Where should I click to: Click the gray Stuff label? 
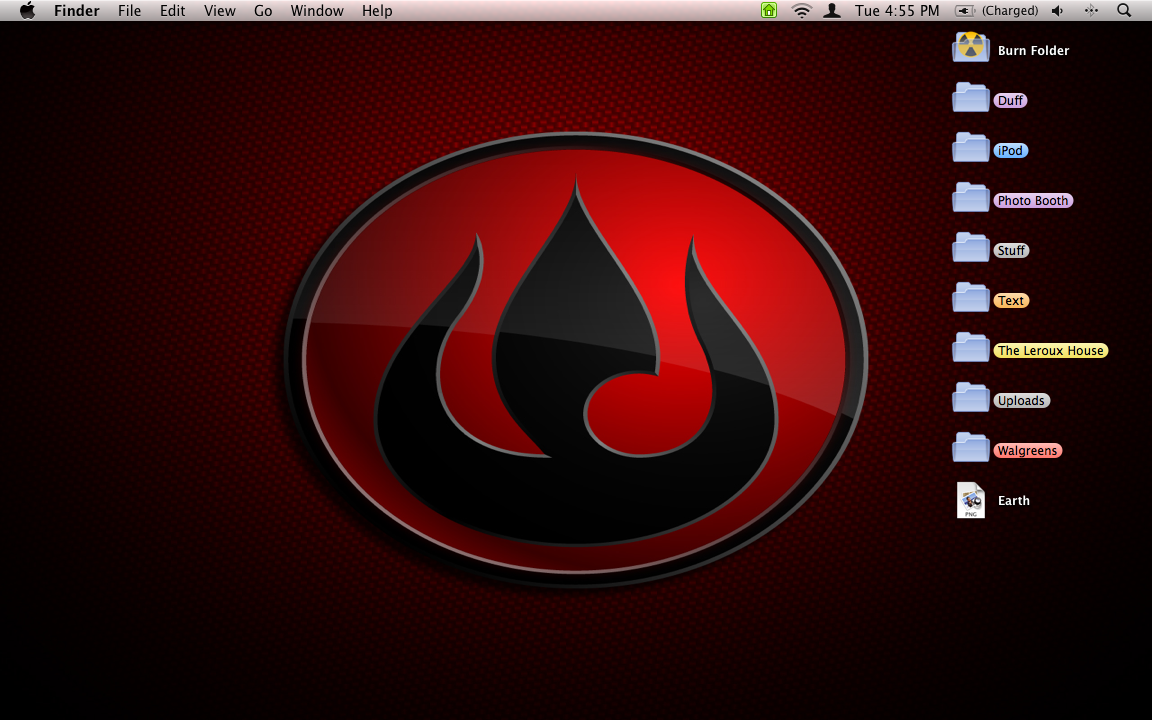click(1011, 251)
